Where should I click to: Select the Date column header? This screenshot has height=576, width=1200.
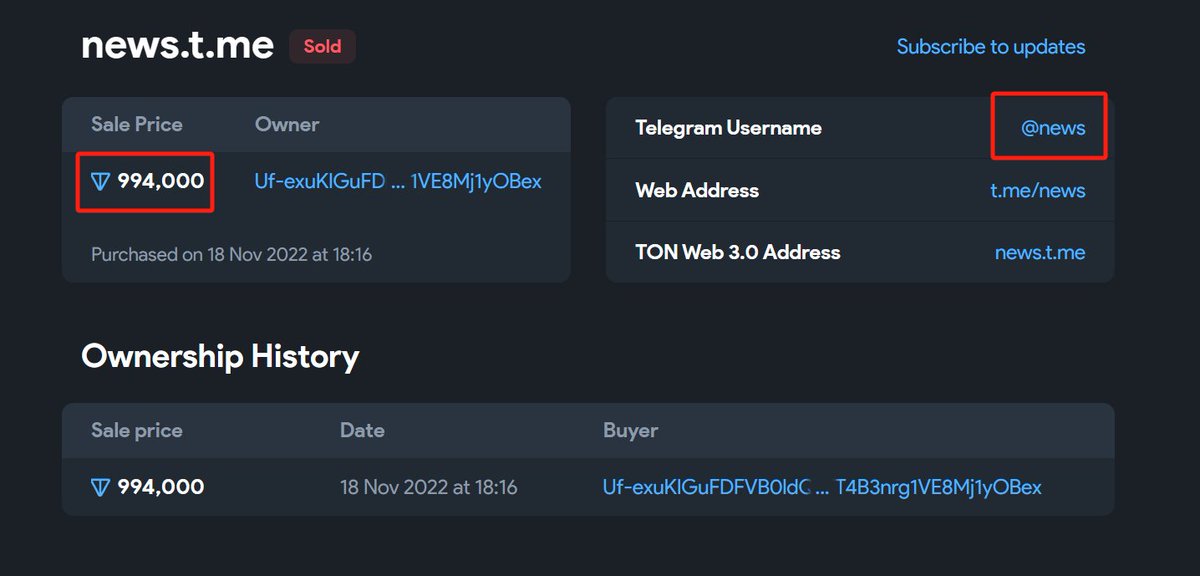[x=362, y=431]
